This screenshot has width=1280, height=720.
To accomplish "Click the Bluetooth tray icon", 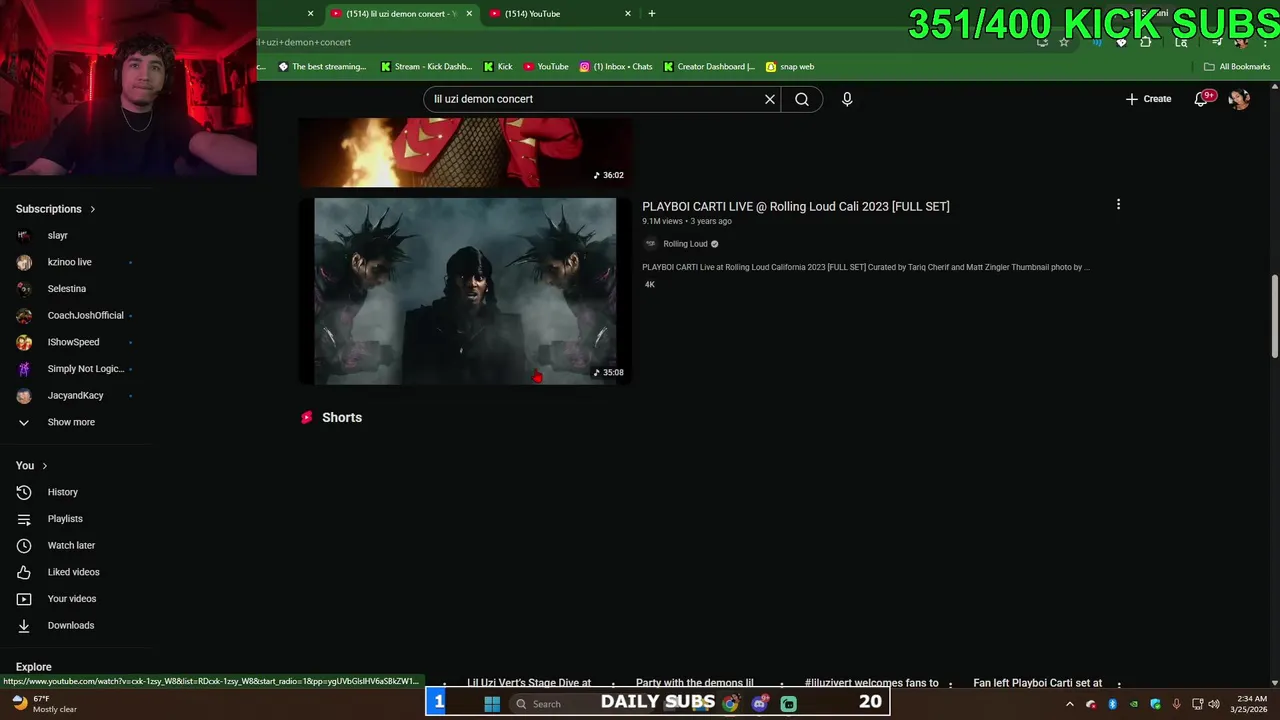I will [x=1112, y=704].
